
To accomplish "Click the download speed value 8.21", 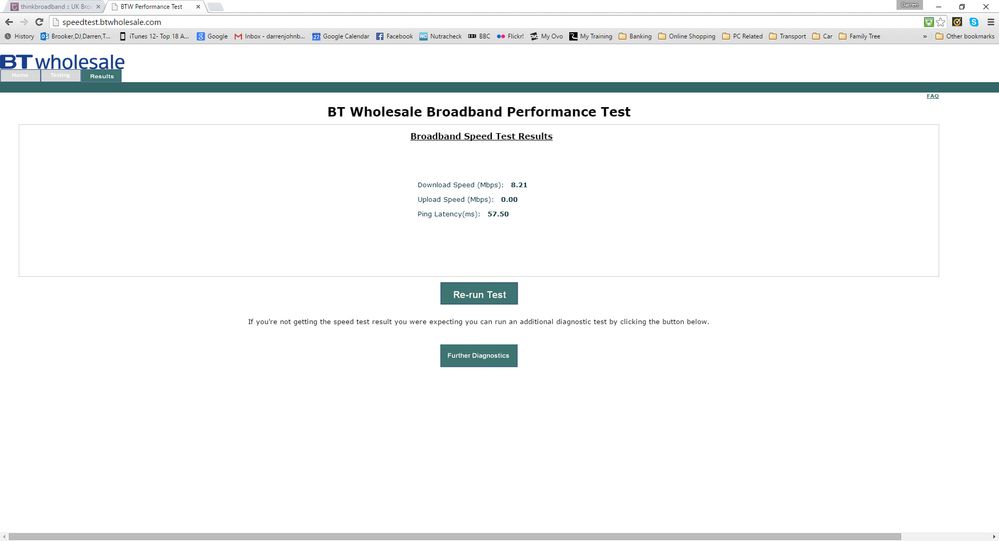I will tap(519, 185).
